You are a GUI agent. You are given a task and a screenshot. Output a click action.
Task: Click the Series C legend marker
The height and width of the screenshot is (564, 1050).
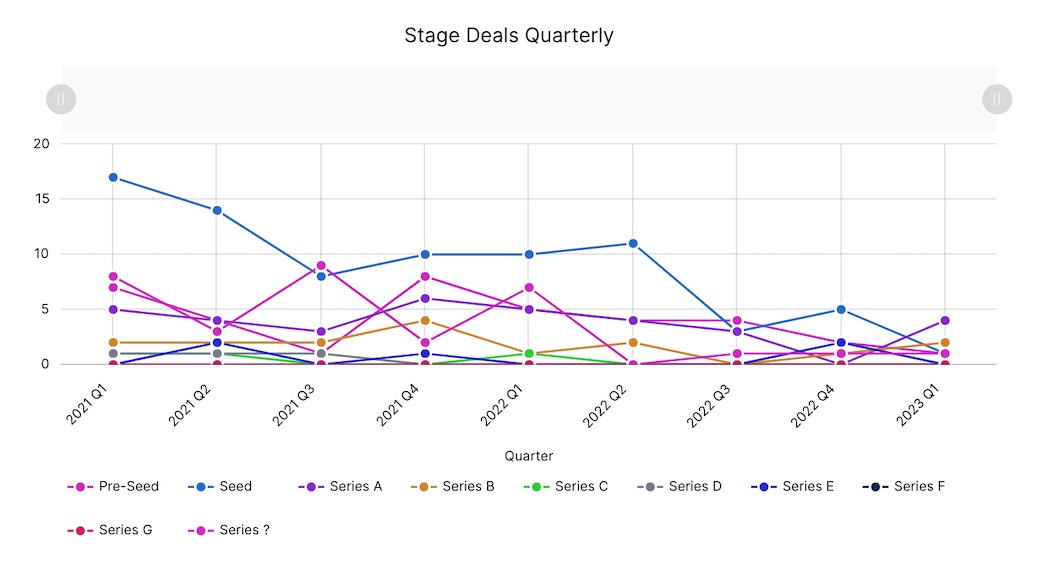(x=537, y=487)
